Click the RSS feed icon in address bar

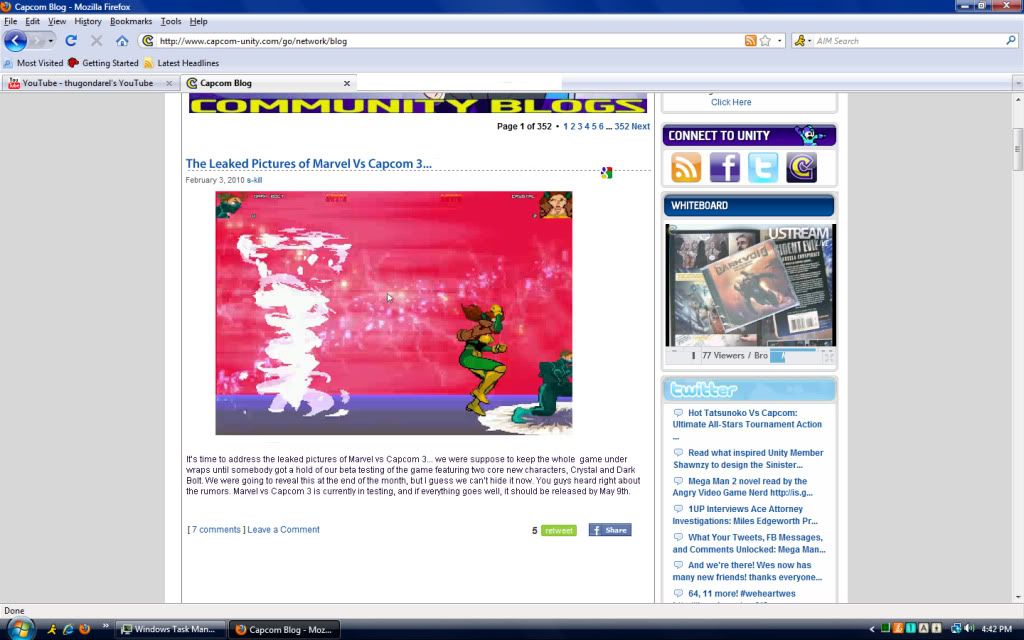750,40
